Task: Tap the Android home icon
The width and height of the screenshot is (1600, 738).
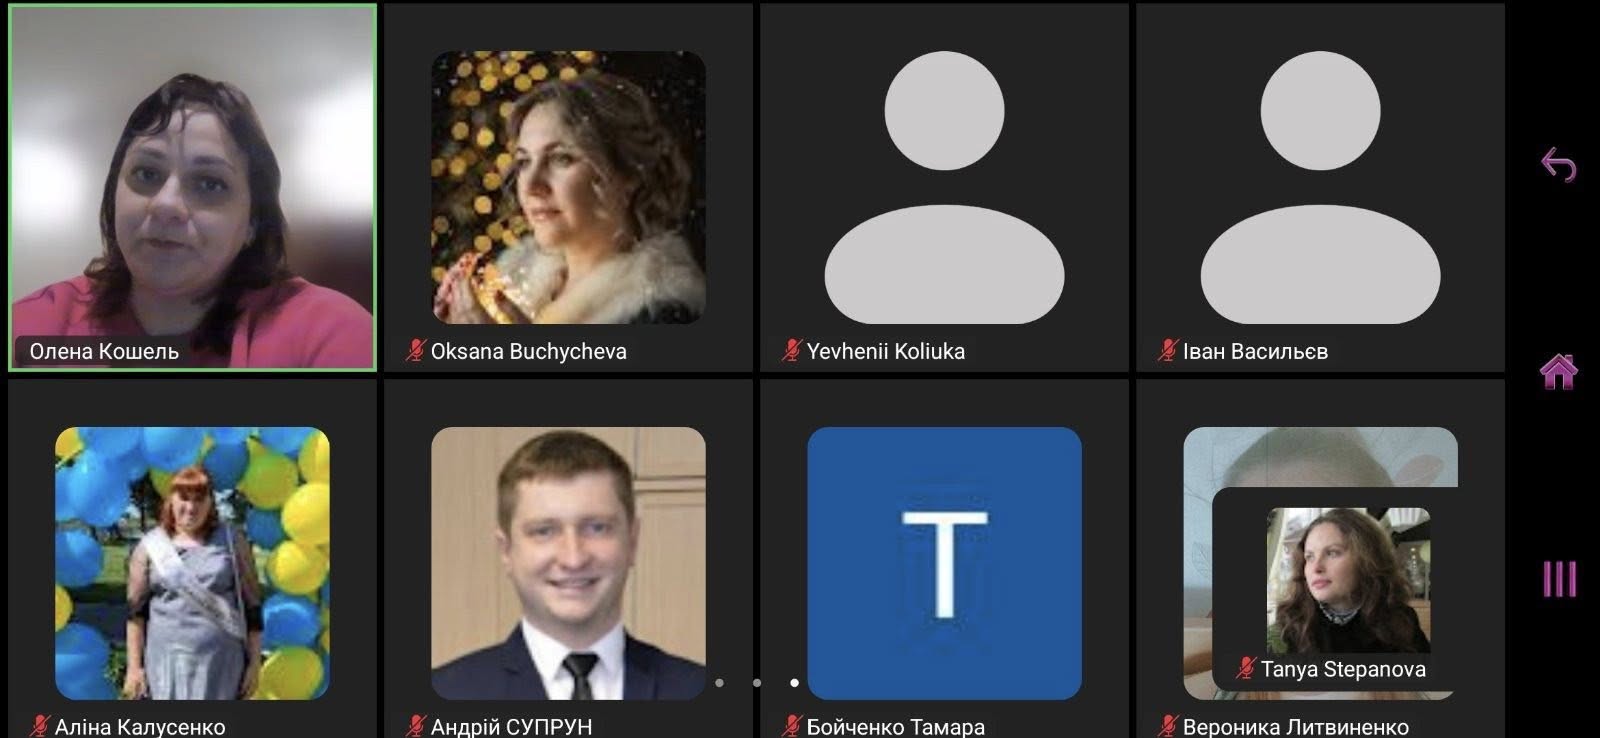Action: 1559,371
